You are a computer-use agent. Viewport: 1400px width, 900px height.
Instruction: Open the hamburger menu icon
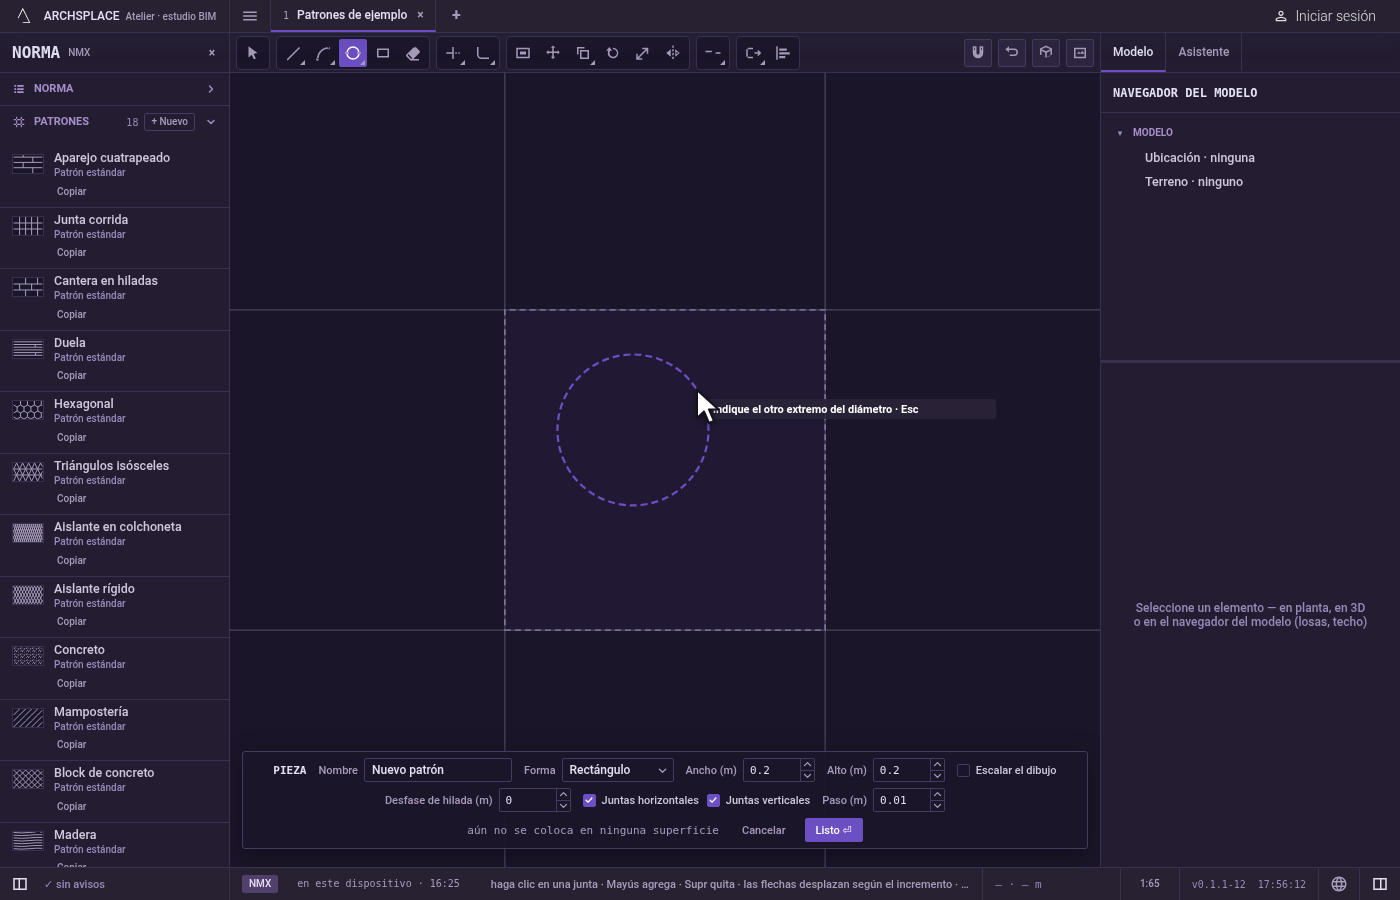click(250, 15)
